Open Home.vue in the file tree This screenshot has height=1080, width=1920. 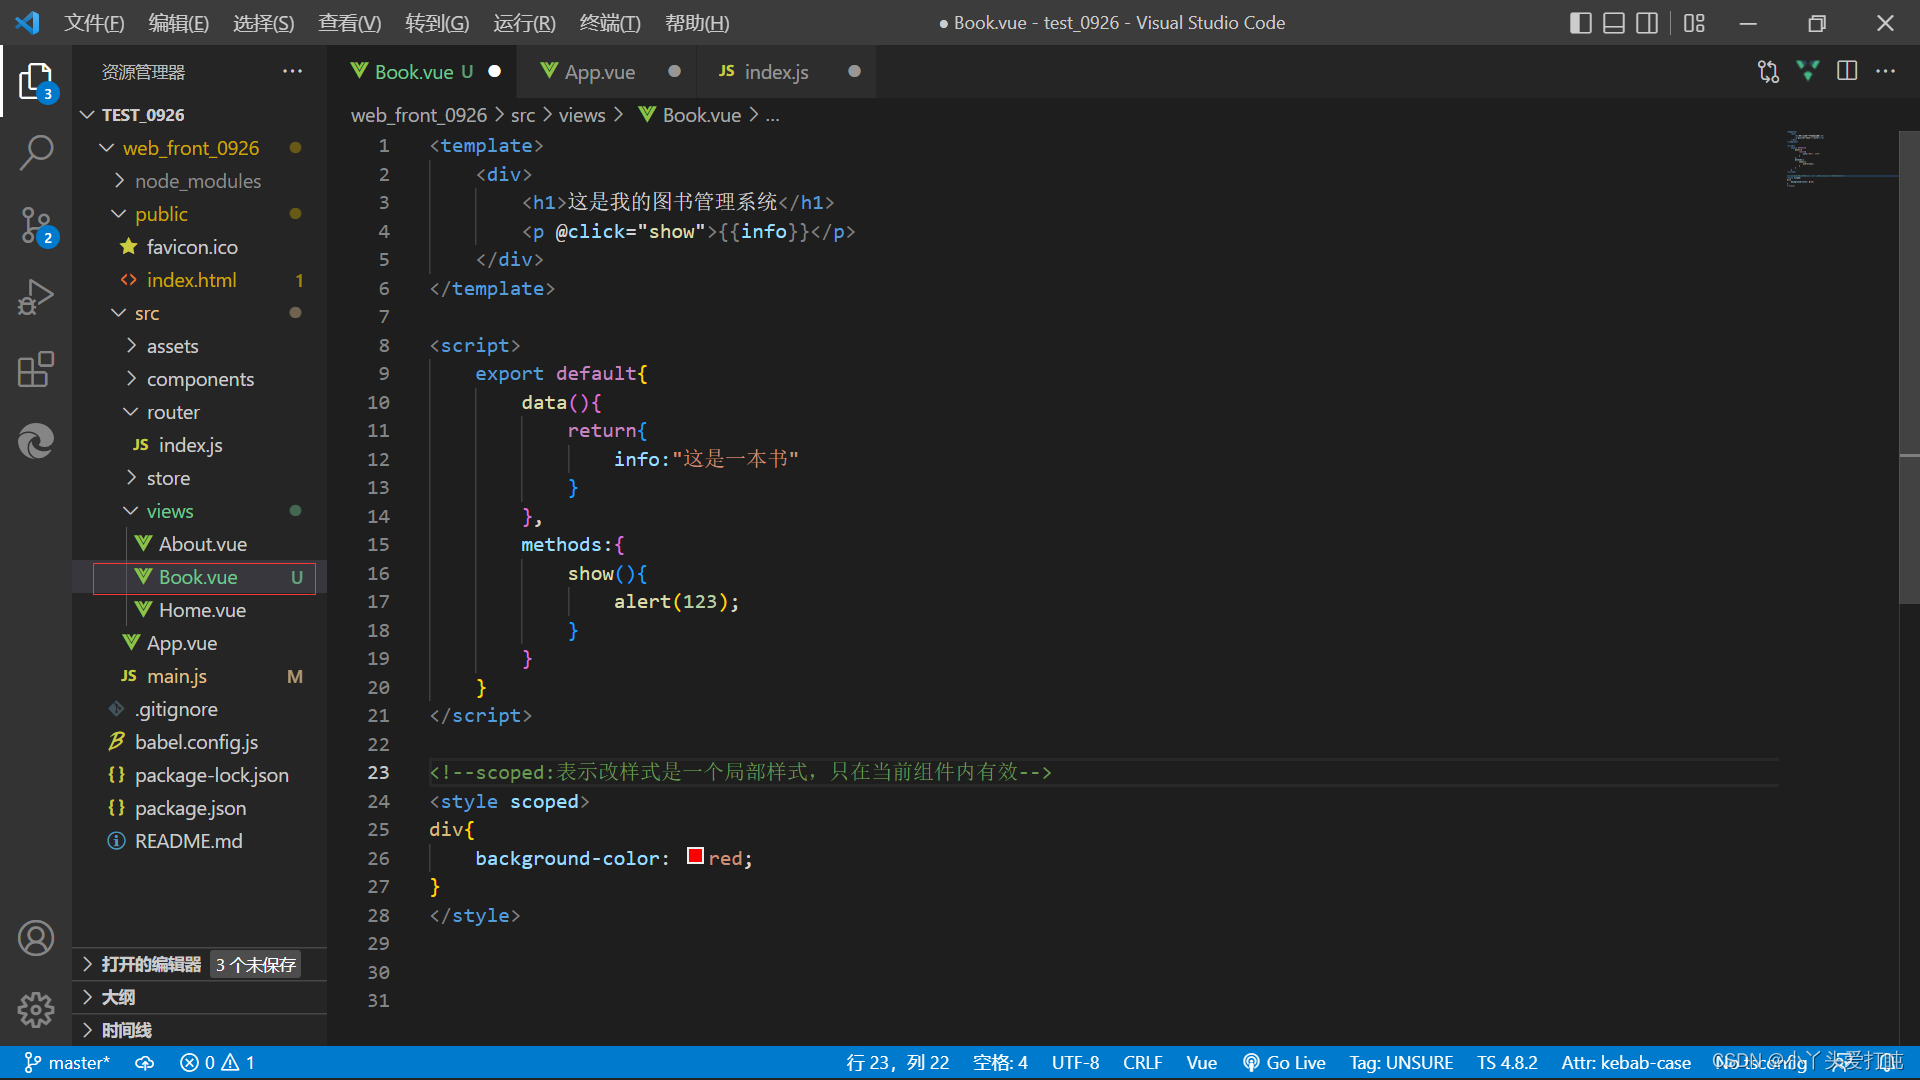point(200,610)
